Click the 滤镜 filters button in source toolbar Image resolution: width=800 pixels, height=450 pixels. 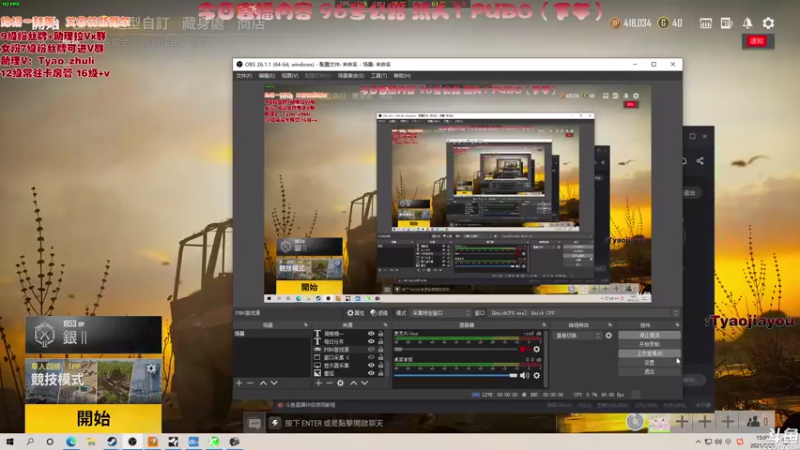click(379, 313)
